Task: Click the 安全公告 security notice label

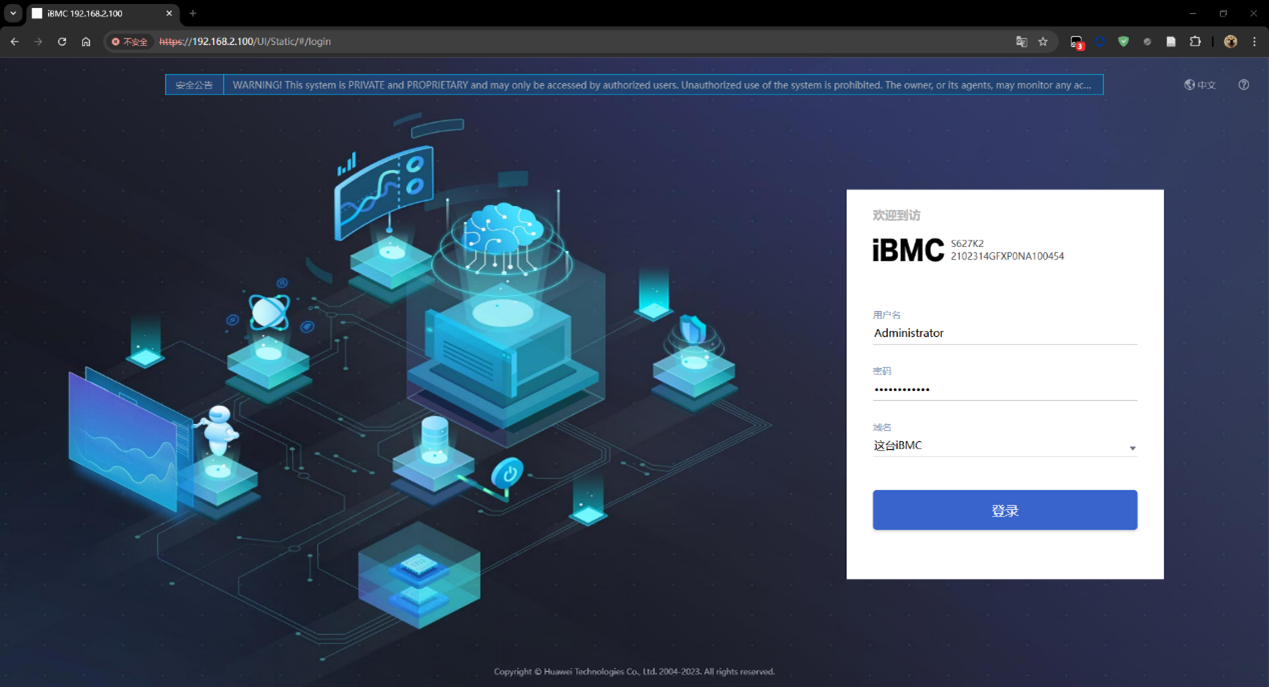Action: click(194, 85)
